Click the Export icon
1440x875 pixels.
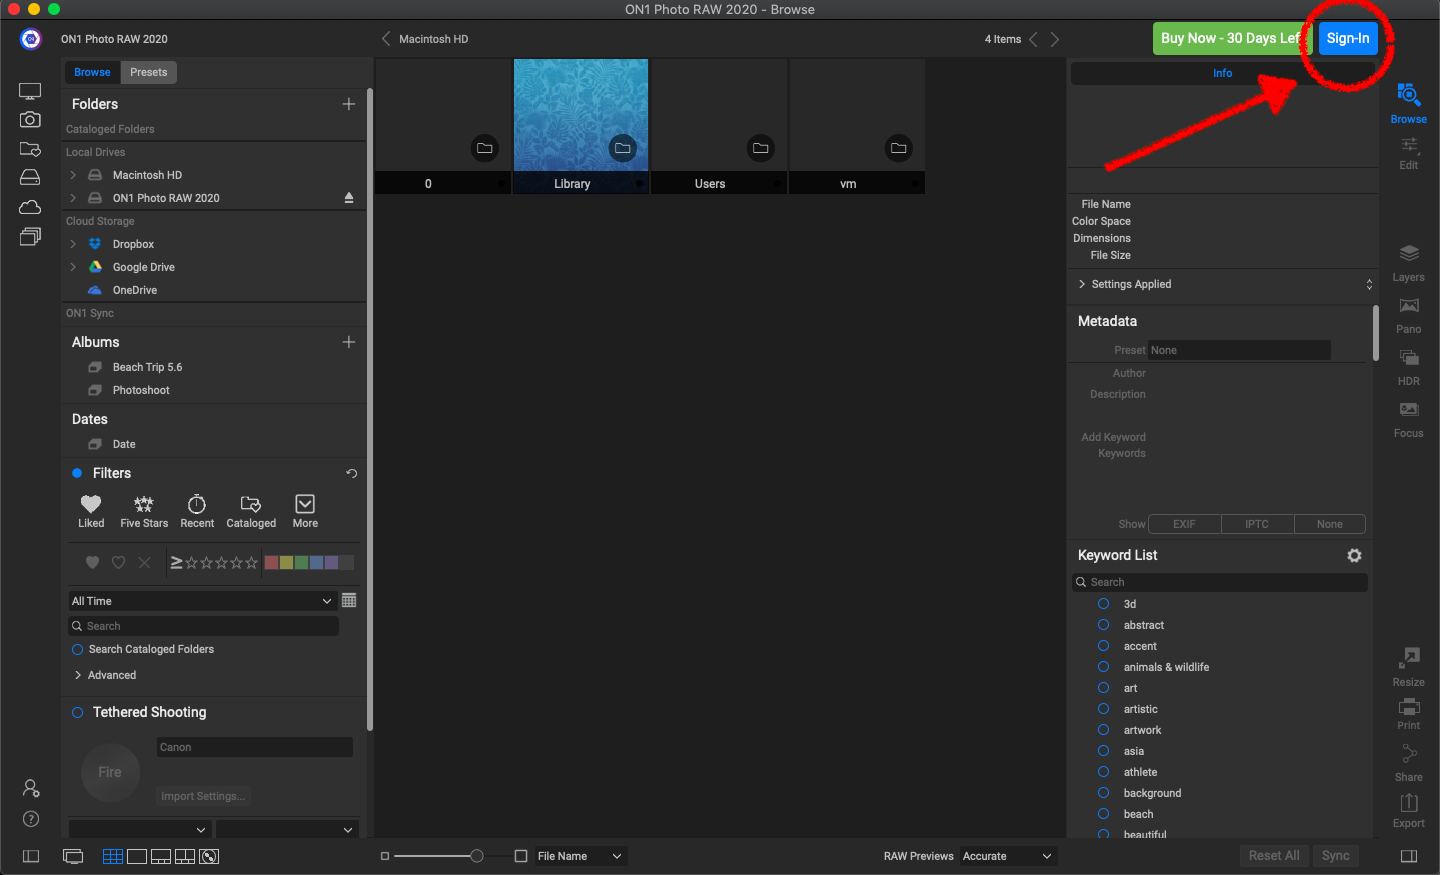(1408, 809)
